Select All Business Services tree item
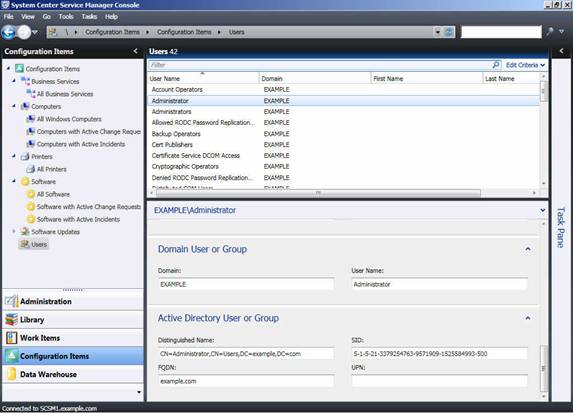The width and height of the screenshot is (573, 413). [65, 94]
